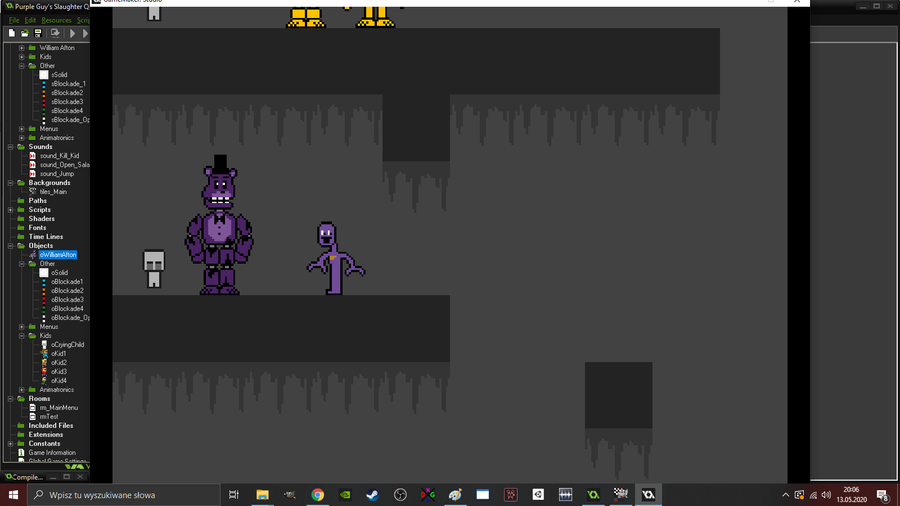Expand the Scripts folder
The width and height of the screenshot is (900, 506).
tap(10, 210)
